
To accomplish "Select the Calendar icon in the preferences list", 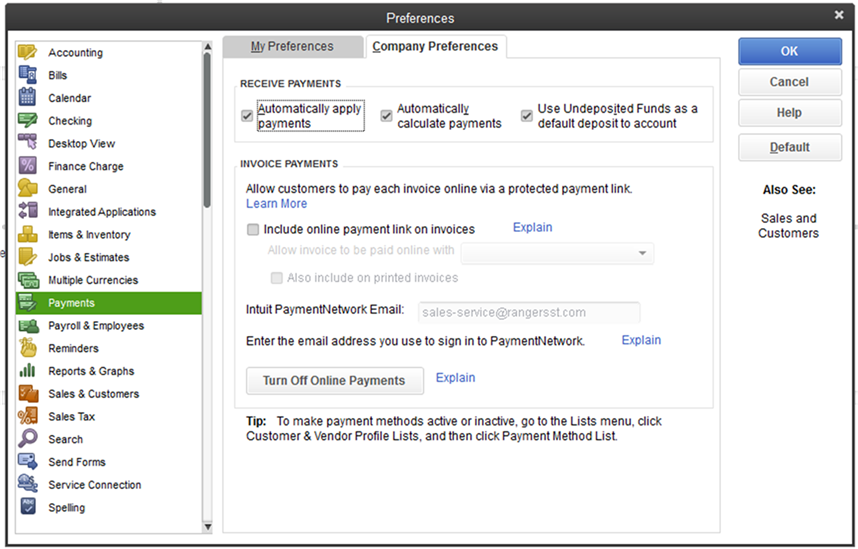I will (x=28, y=98).
